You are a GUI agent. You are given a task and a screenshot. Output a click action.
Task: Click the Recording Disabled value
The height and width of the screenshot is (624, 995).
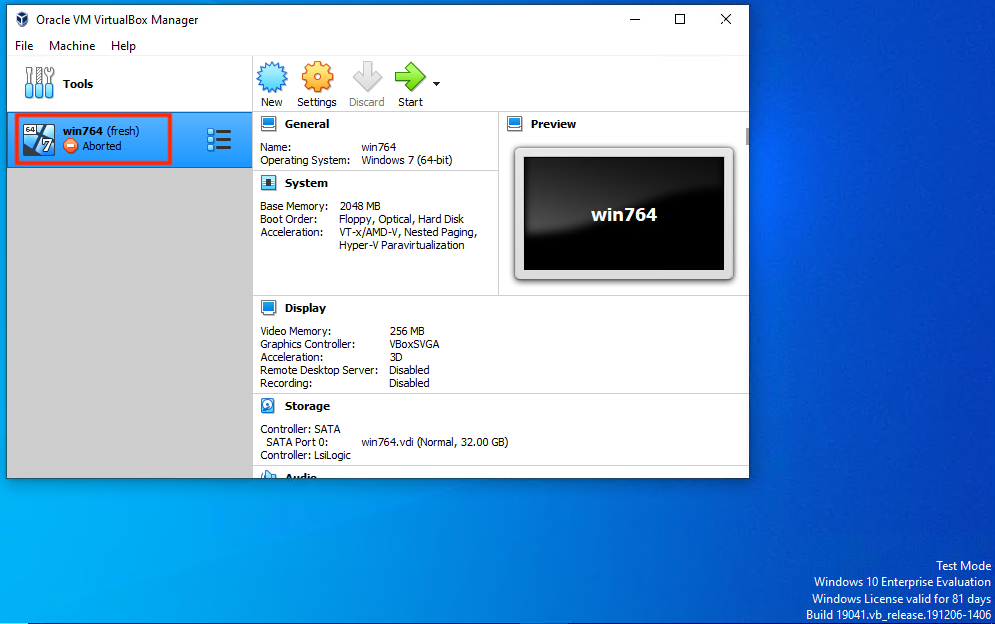click(x=409, y=383)
